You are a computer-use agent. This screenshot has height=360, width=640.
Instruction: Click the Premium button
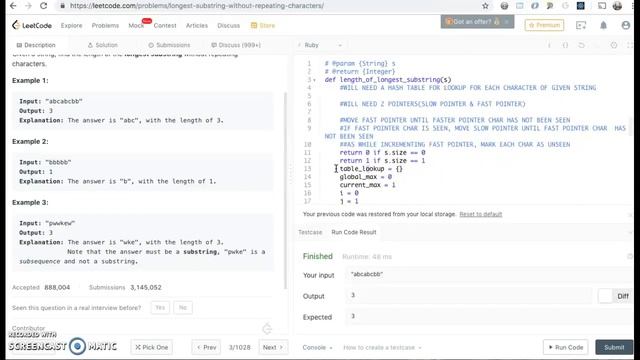pos(544,25)
